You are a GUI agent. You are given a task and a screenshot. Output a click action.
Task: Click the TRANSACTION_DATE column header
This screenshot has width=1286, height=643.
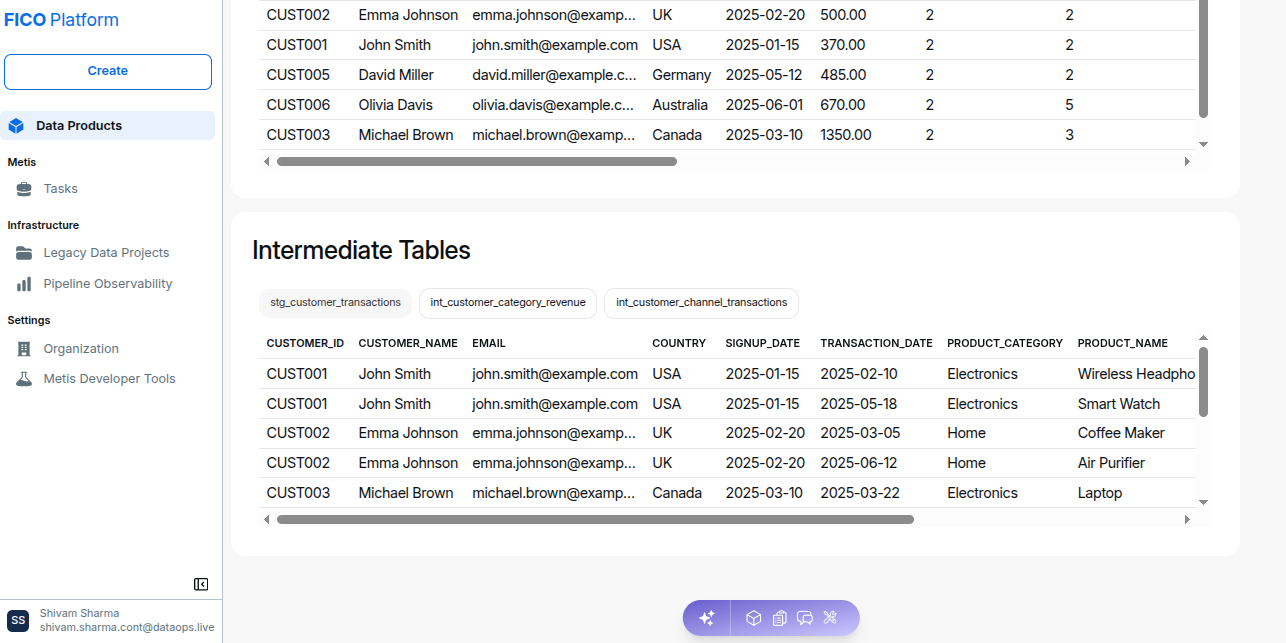(x=876, y=343)
